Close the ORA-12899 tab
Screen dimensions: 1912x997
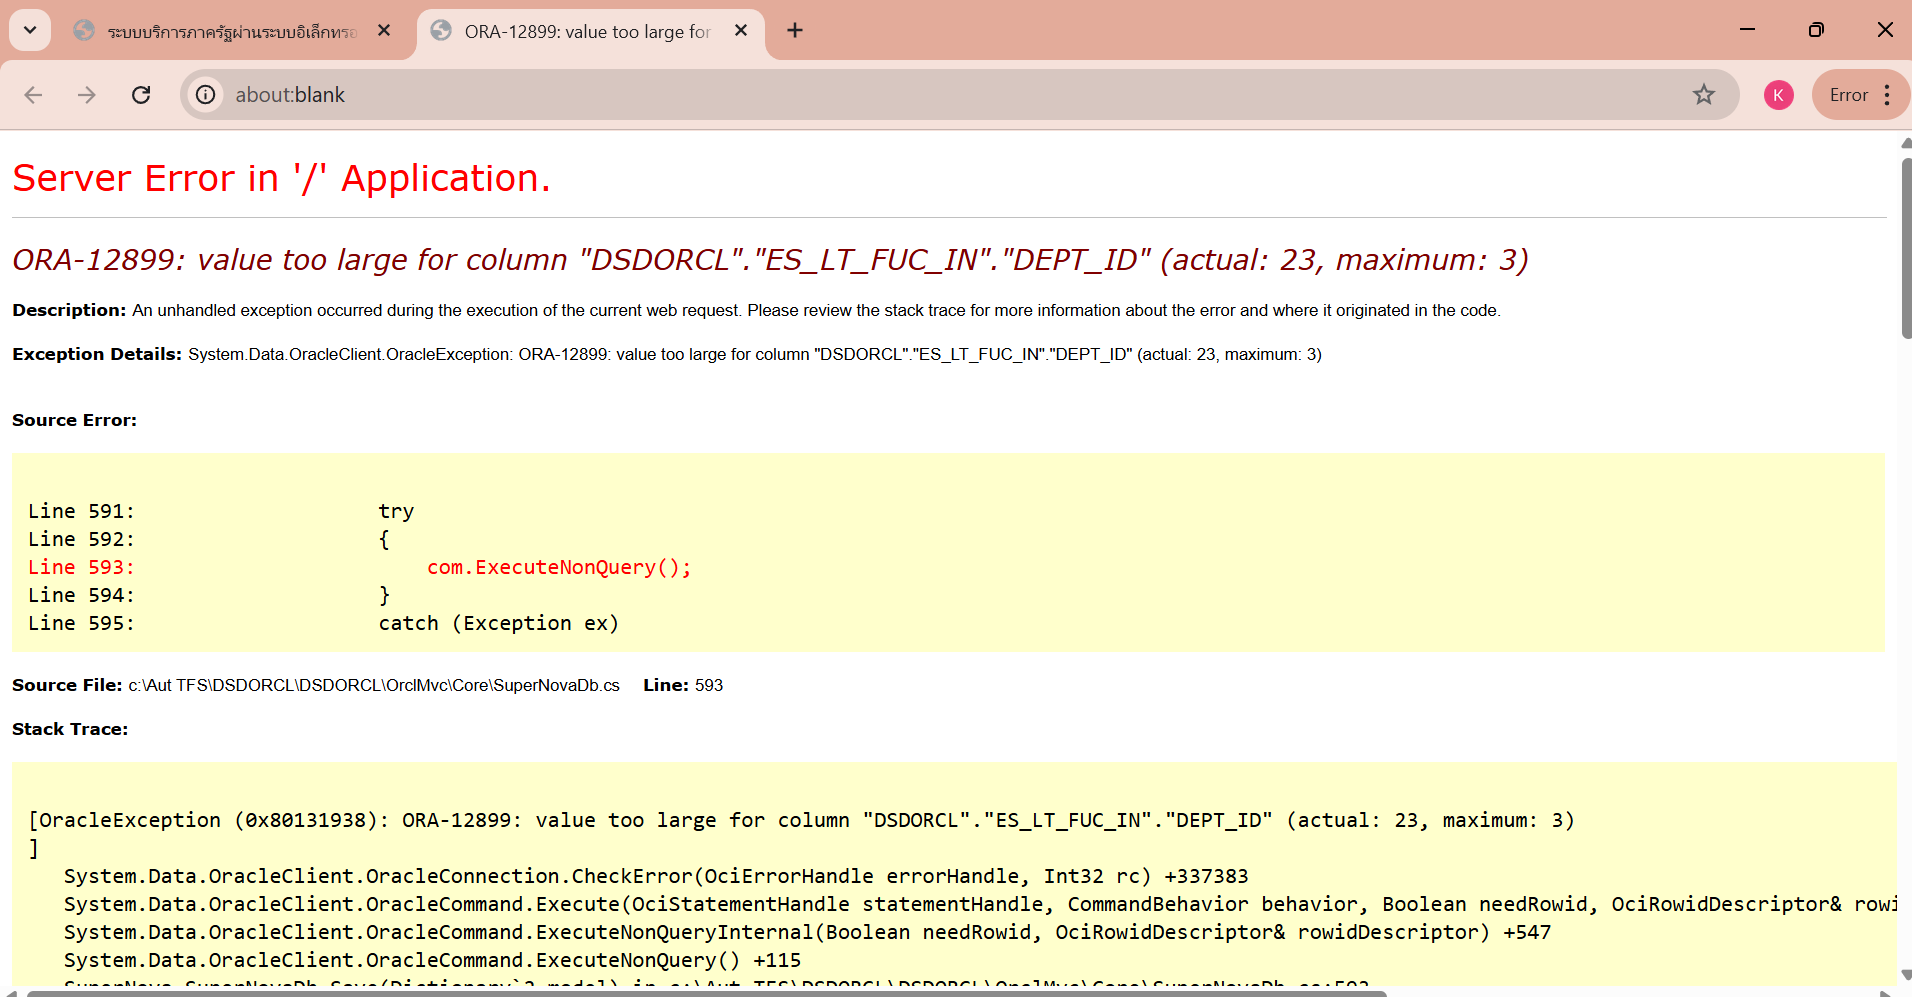pos(741,31)
